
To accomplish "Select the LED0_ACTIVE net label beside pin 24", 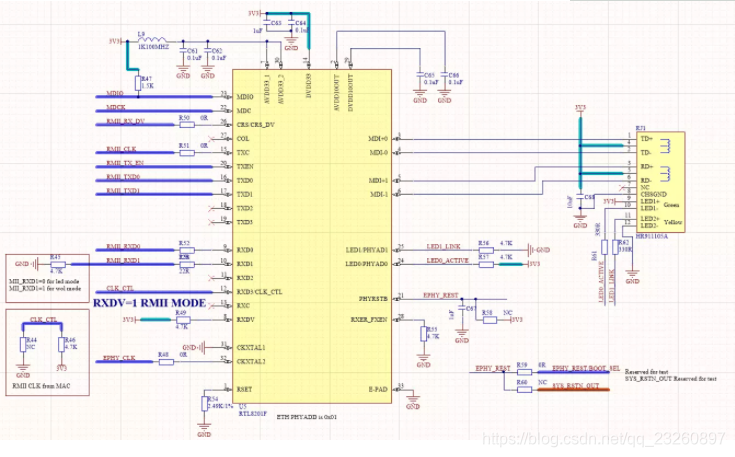I will [448, 260].
